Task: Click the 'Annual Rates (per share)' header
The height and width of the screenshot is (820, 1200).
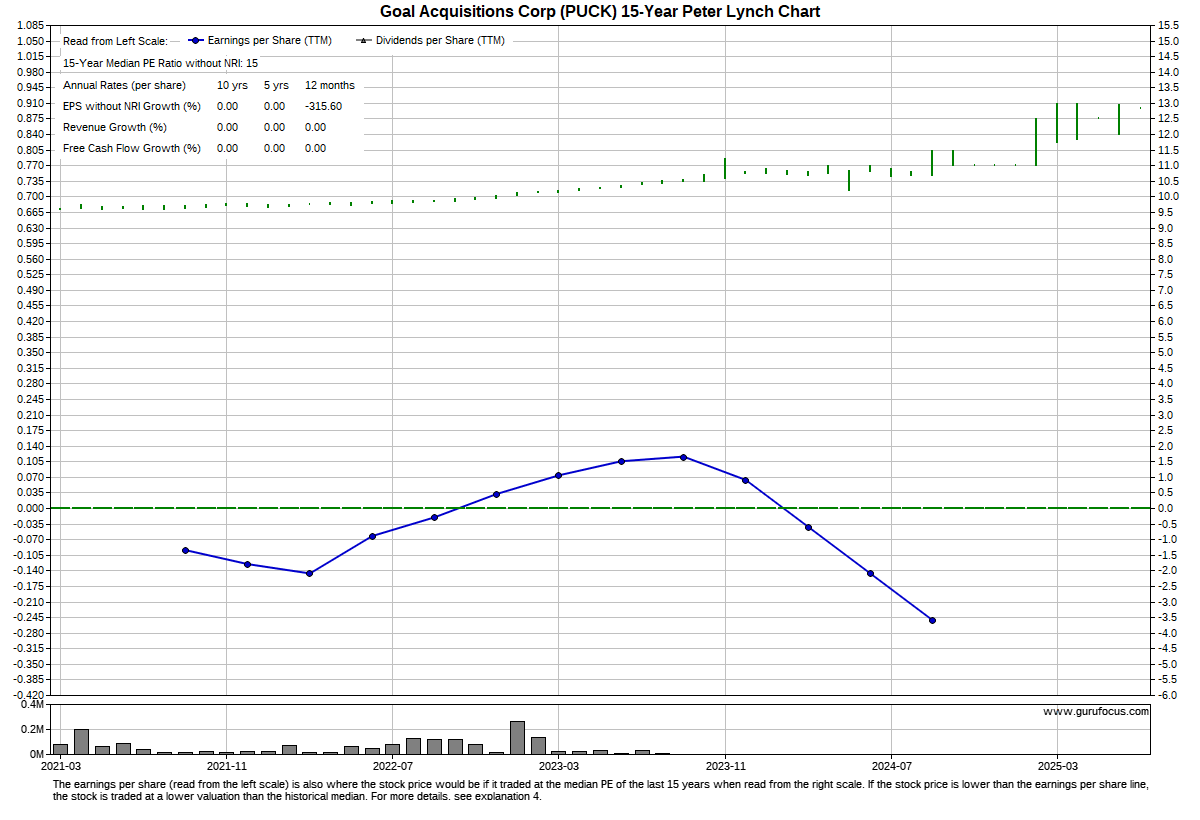Action: click(x=124, y=85)
